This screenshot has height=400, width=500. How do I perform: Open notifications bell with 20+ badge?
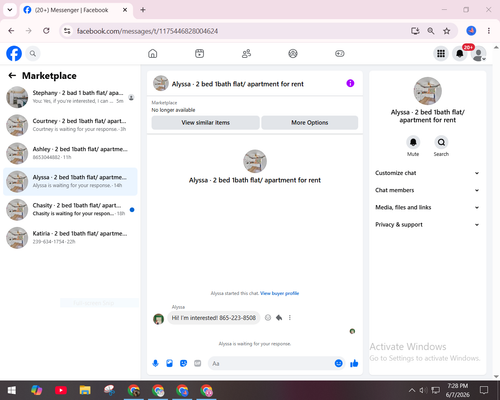pos(460,53)
